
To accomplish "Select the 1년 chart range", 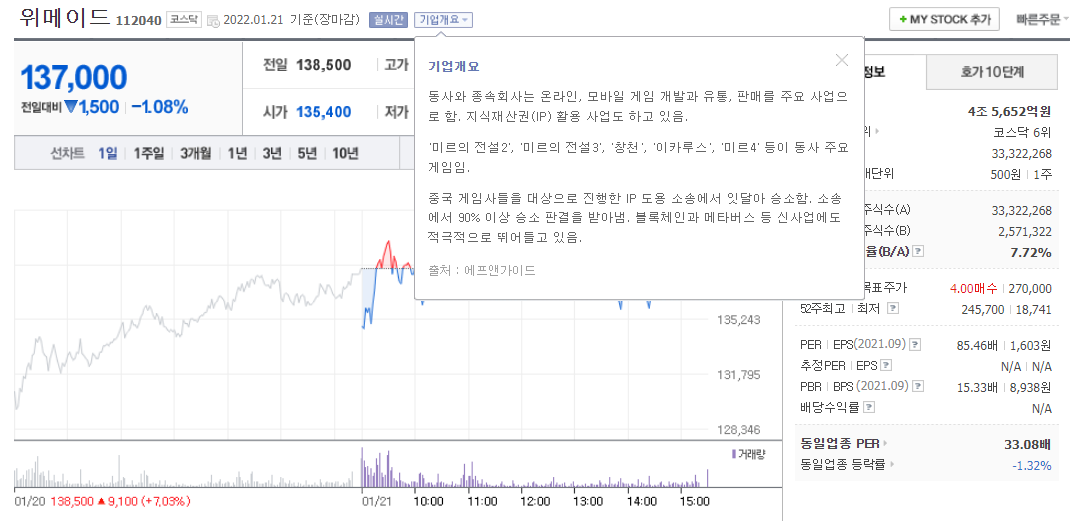I will 237,153.
